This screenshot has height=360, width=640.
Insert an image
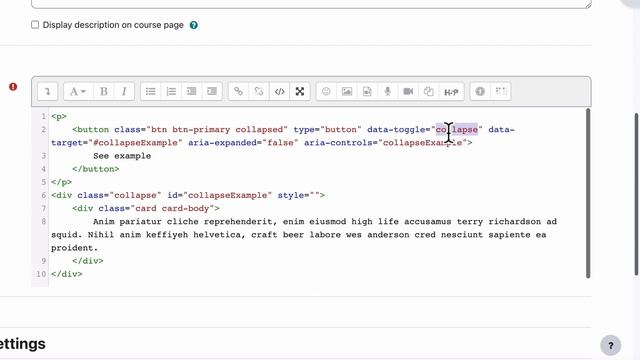[x=347, y=91]
